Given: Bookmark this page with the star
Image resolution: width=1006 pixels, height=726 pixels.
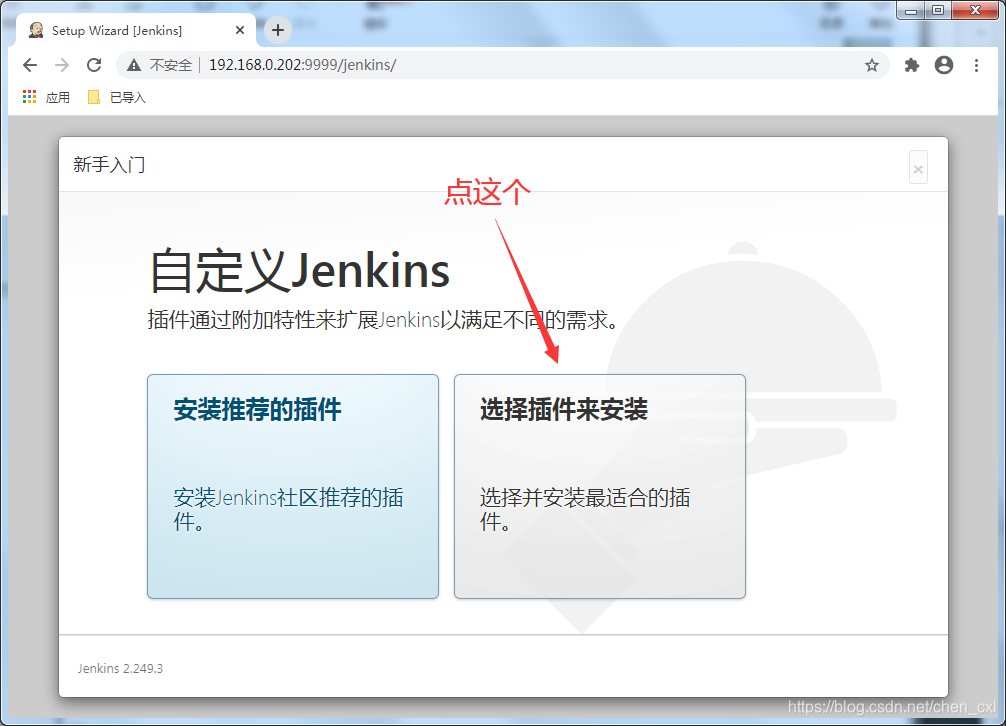Looking at the screenshot, I should coord(871,65).
